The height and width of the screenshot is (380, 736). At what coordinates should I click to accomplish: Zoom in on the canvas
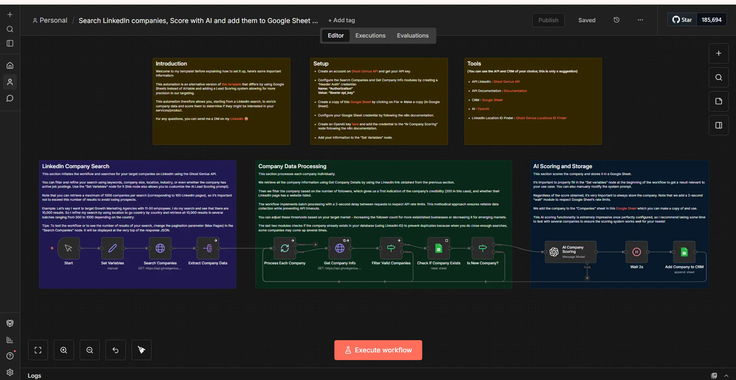(64, 350)
